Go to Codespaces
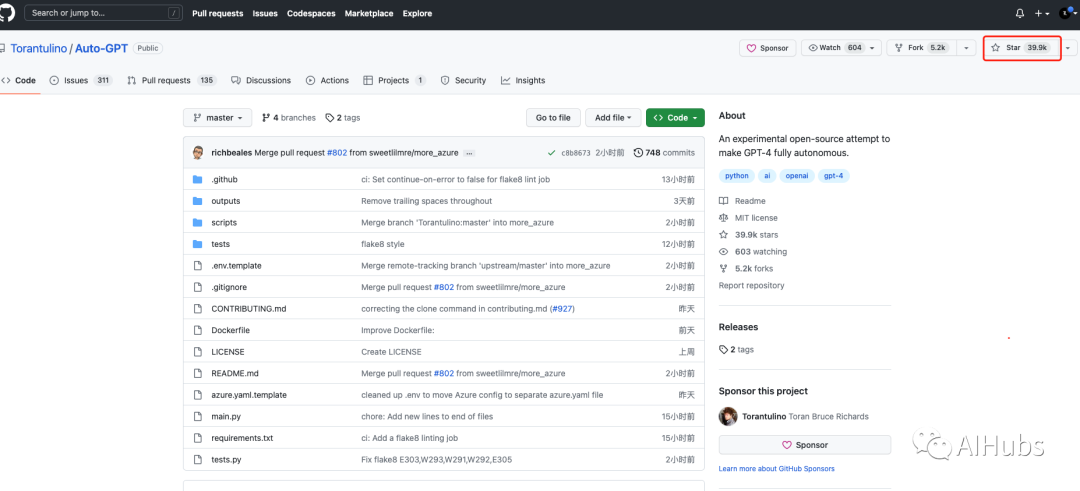The image size is (1080, 491). pos(311,13)
